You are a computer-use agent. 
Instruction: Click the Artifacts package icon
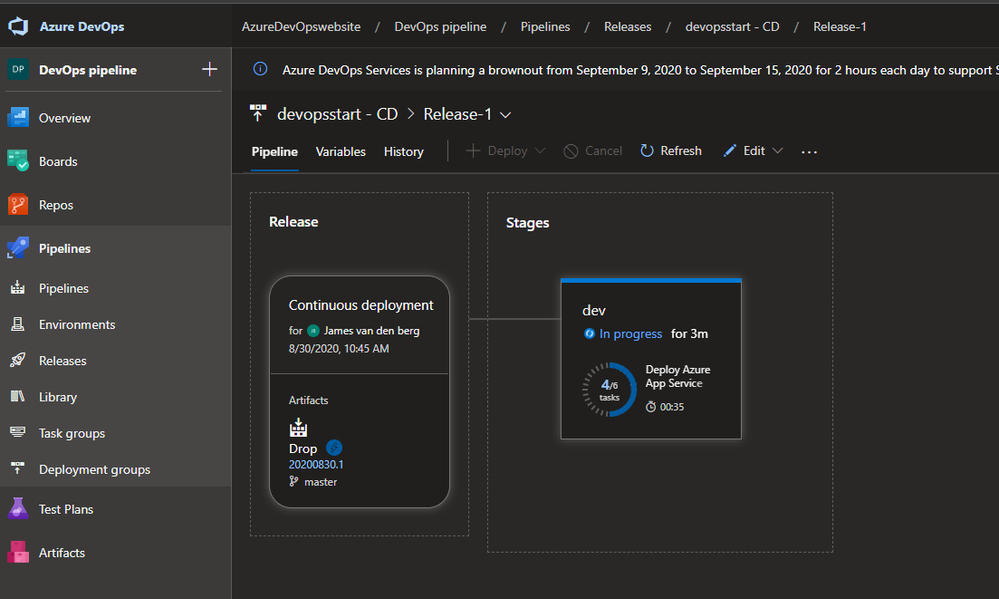18,552
